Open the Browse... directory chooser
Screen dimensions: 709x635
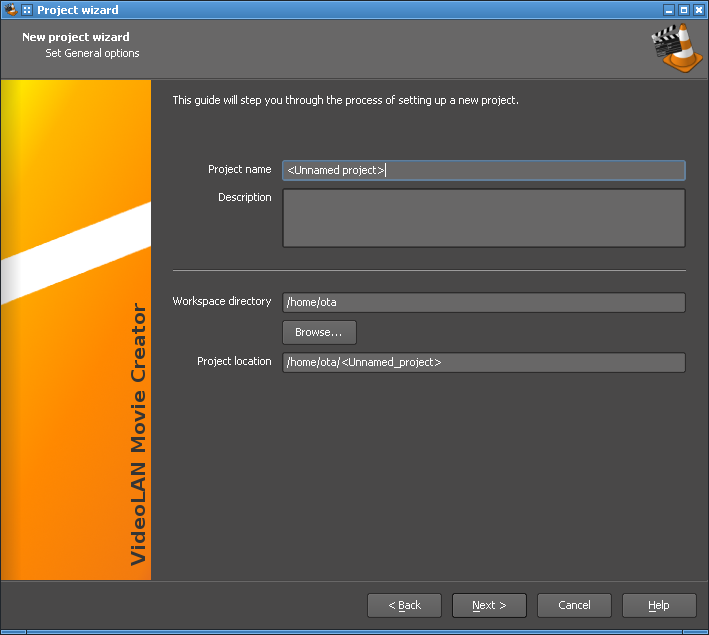tap(319, 332)
